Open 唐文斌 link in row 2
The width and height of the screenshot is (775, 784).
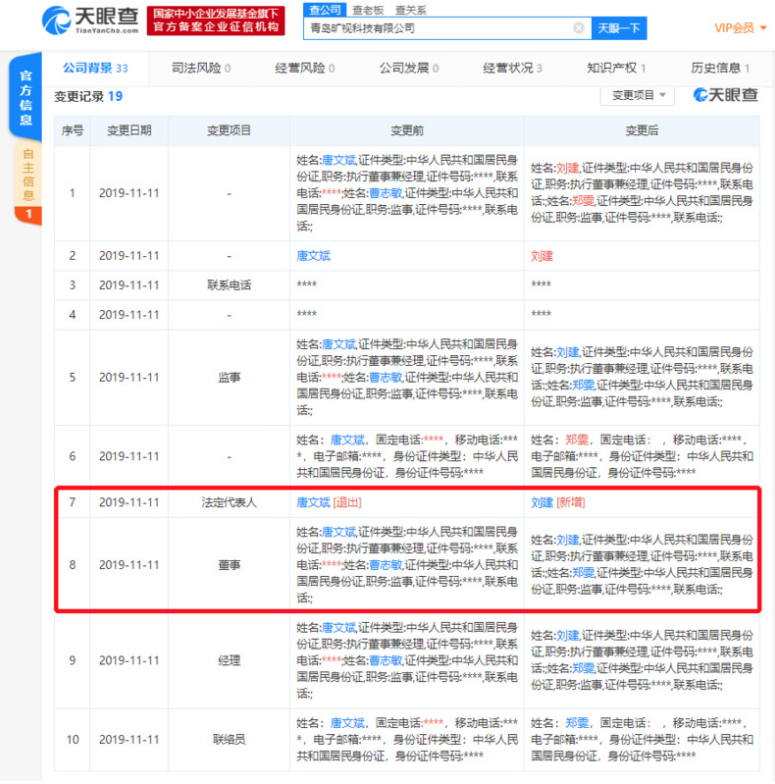click(314, 256)
